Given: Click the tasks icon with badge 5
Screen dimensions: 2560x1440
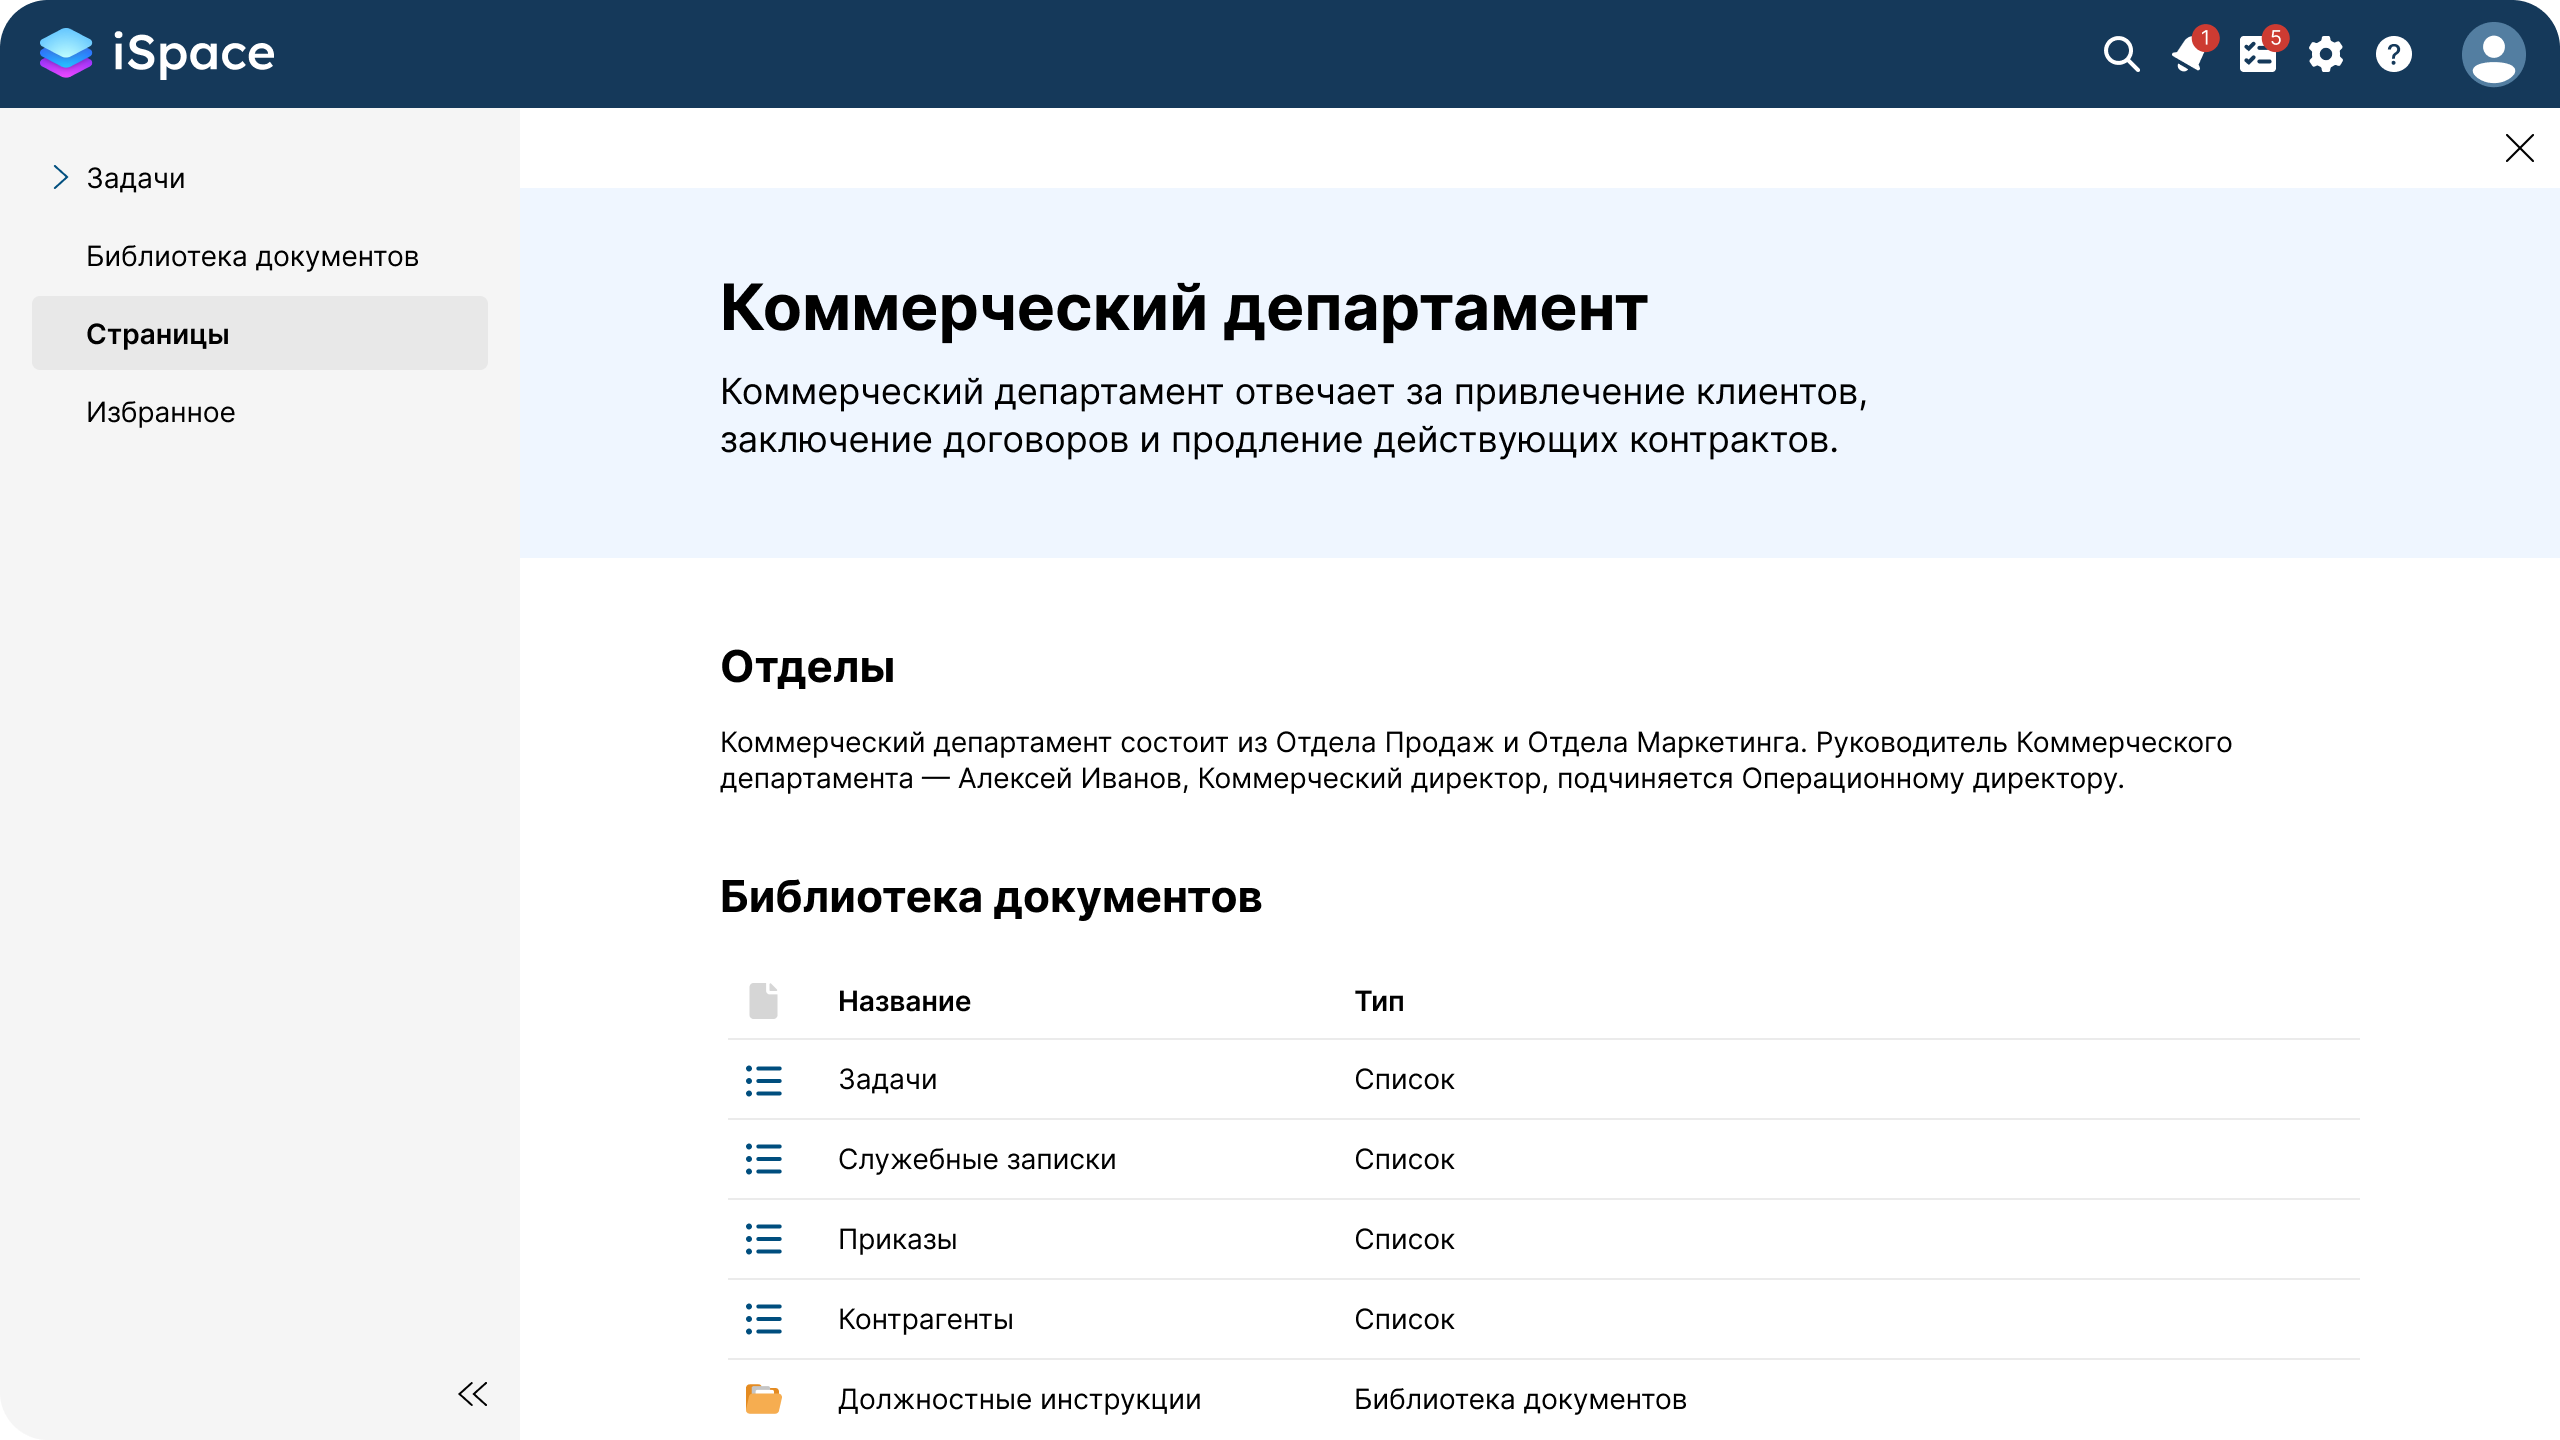Looking at the screenshot, I should pos(2257,55).
